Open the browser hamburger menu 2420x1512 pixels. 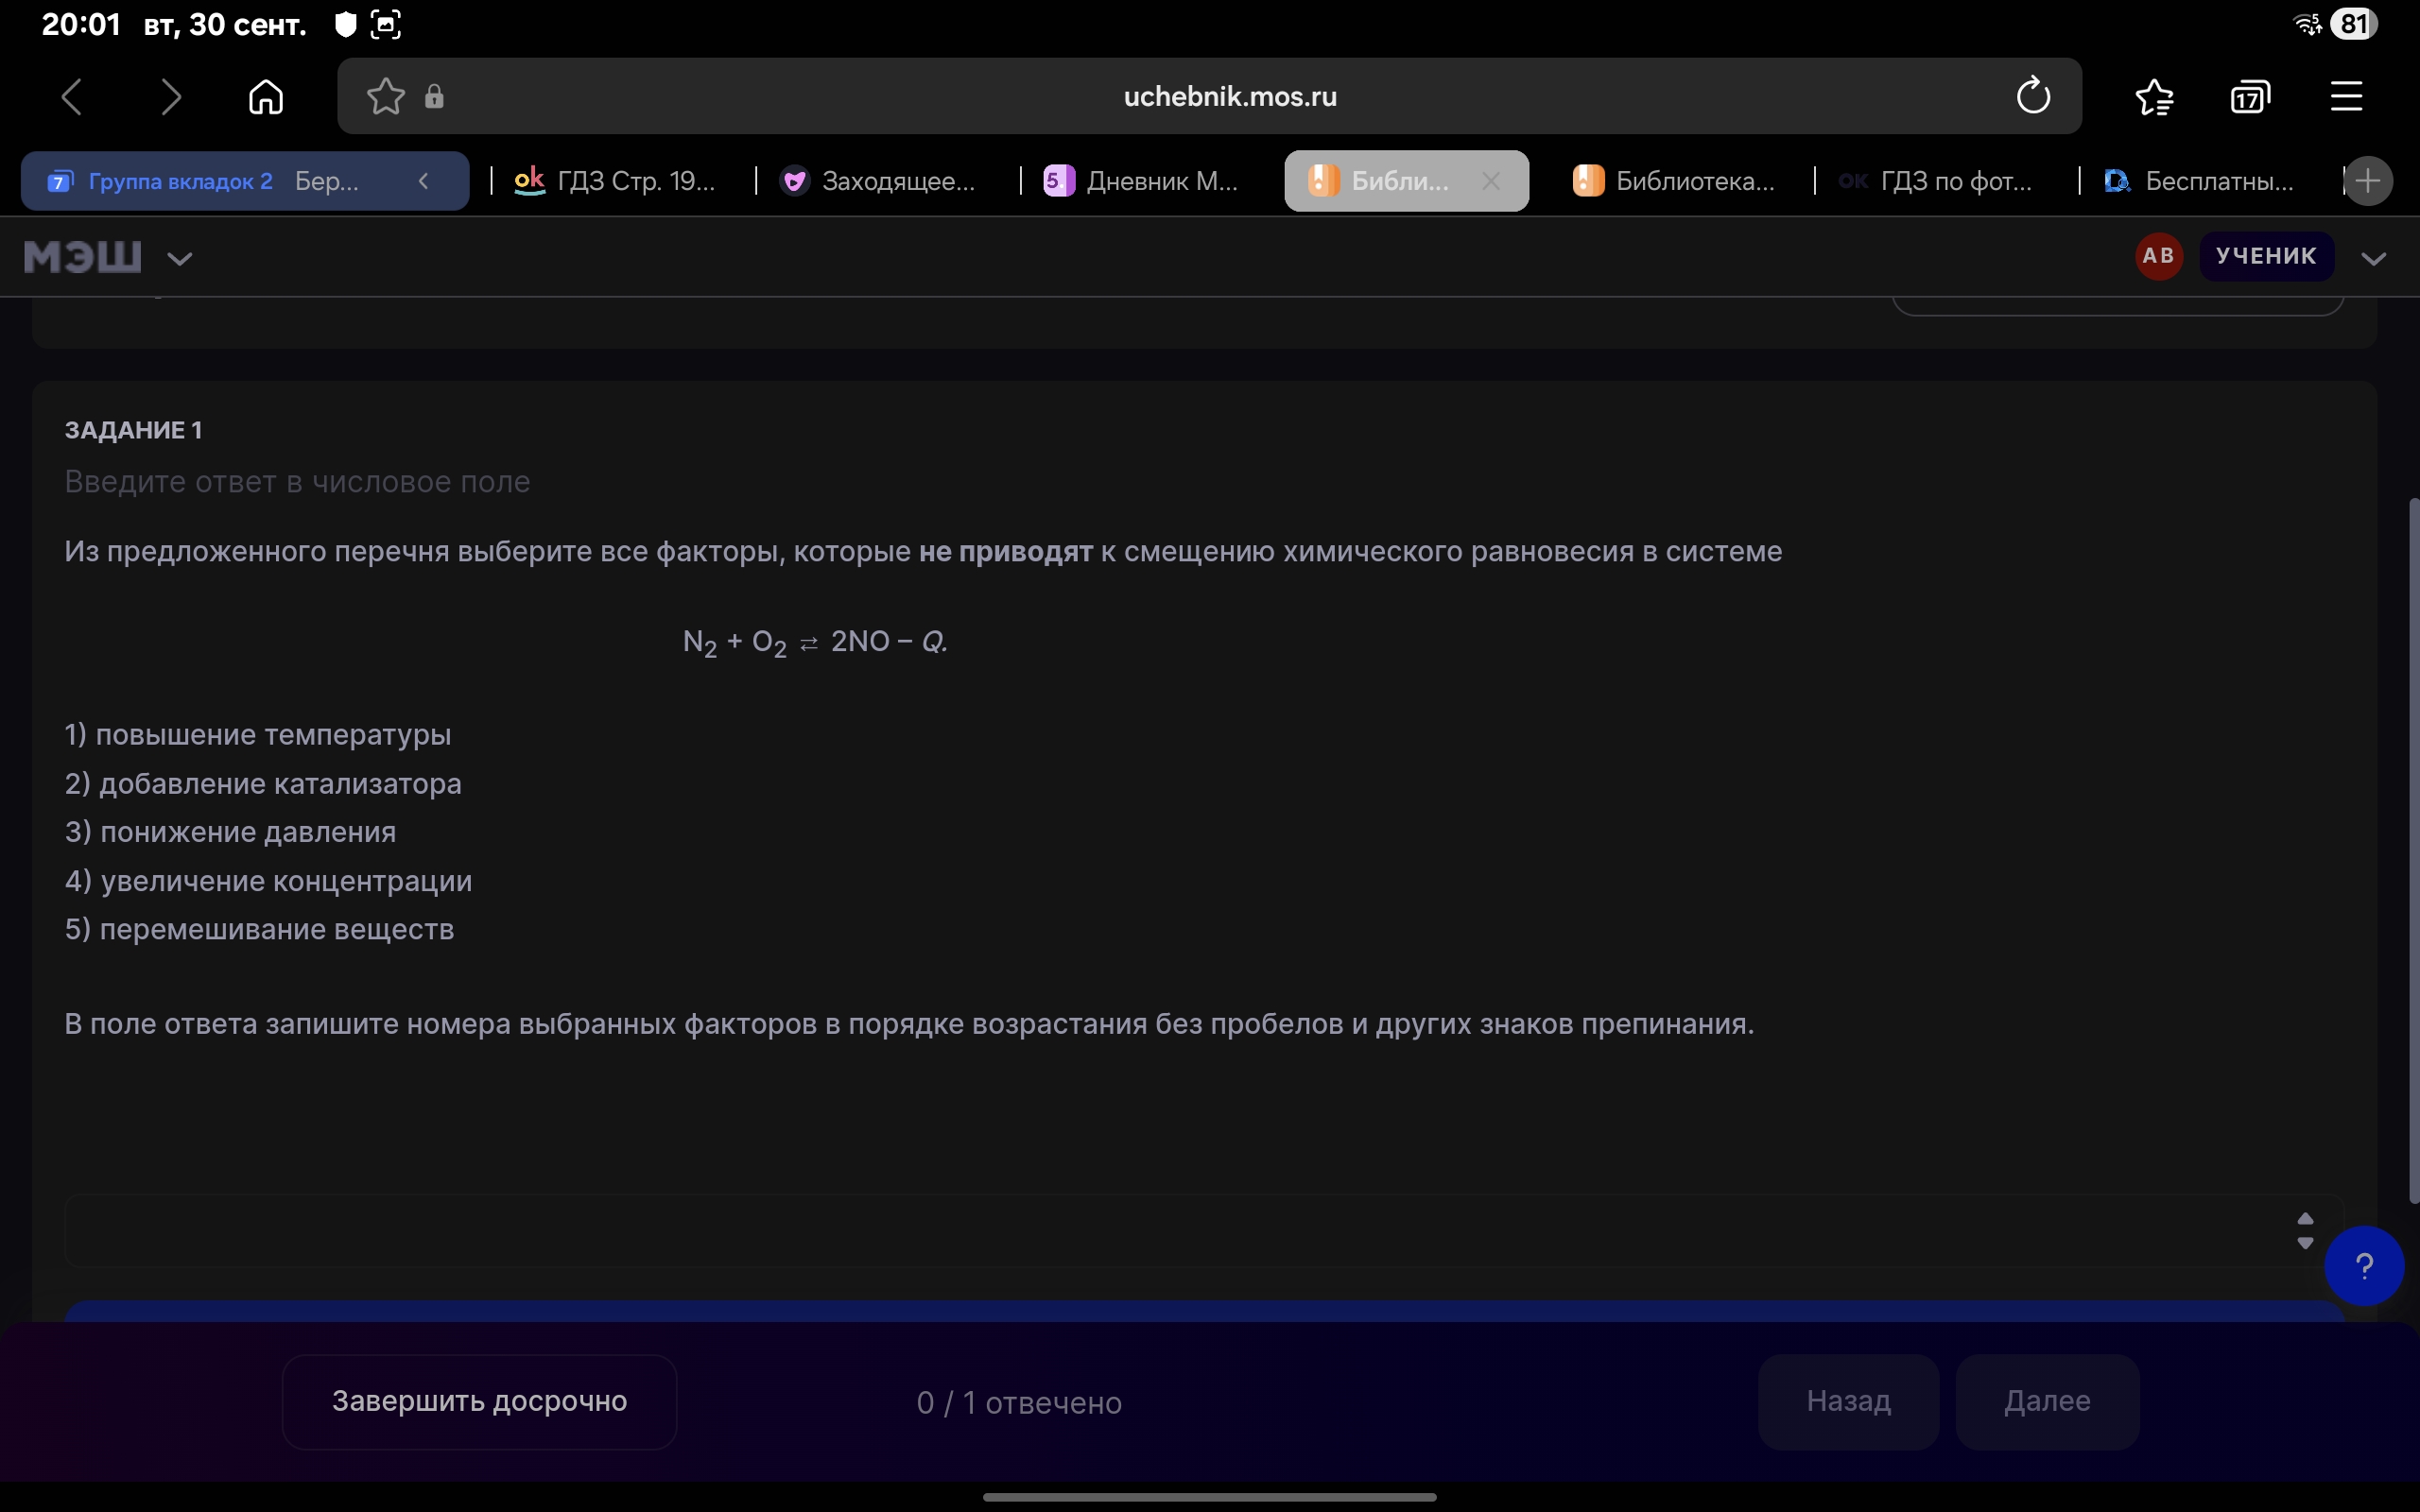click(2346, 97)
